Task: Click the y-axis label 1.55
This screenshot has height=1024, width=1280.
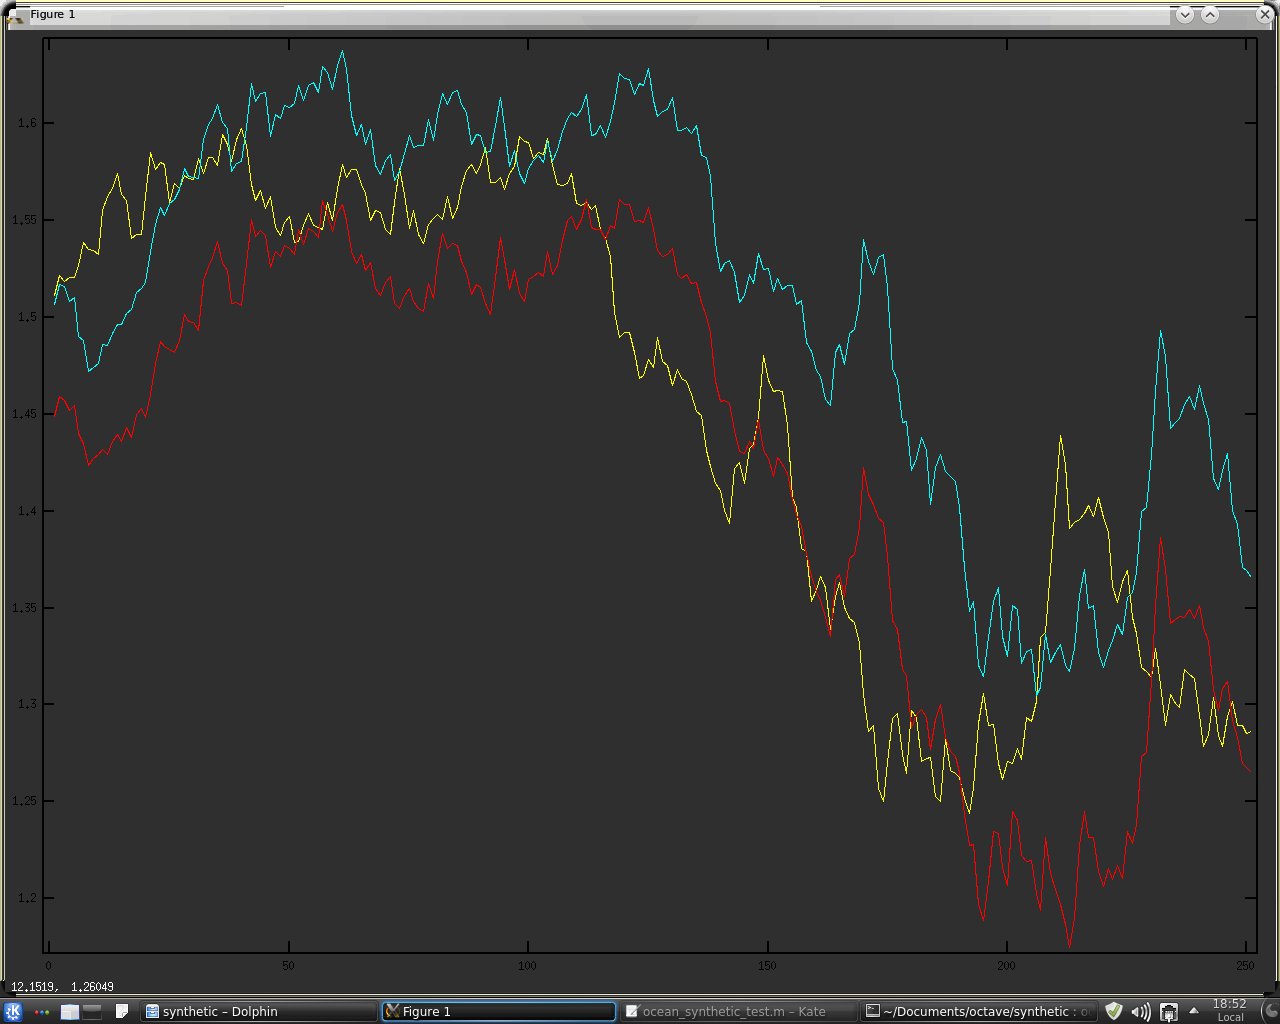Action: pos(25,220)
